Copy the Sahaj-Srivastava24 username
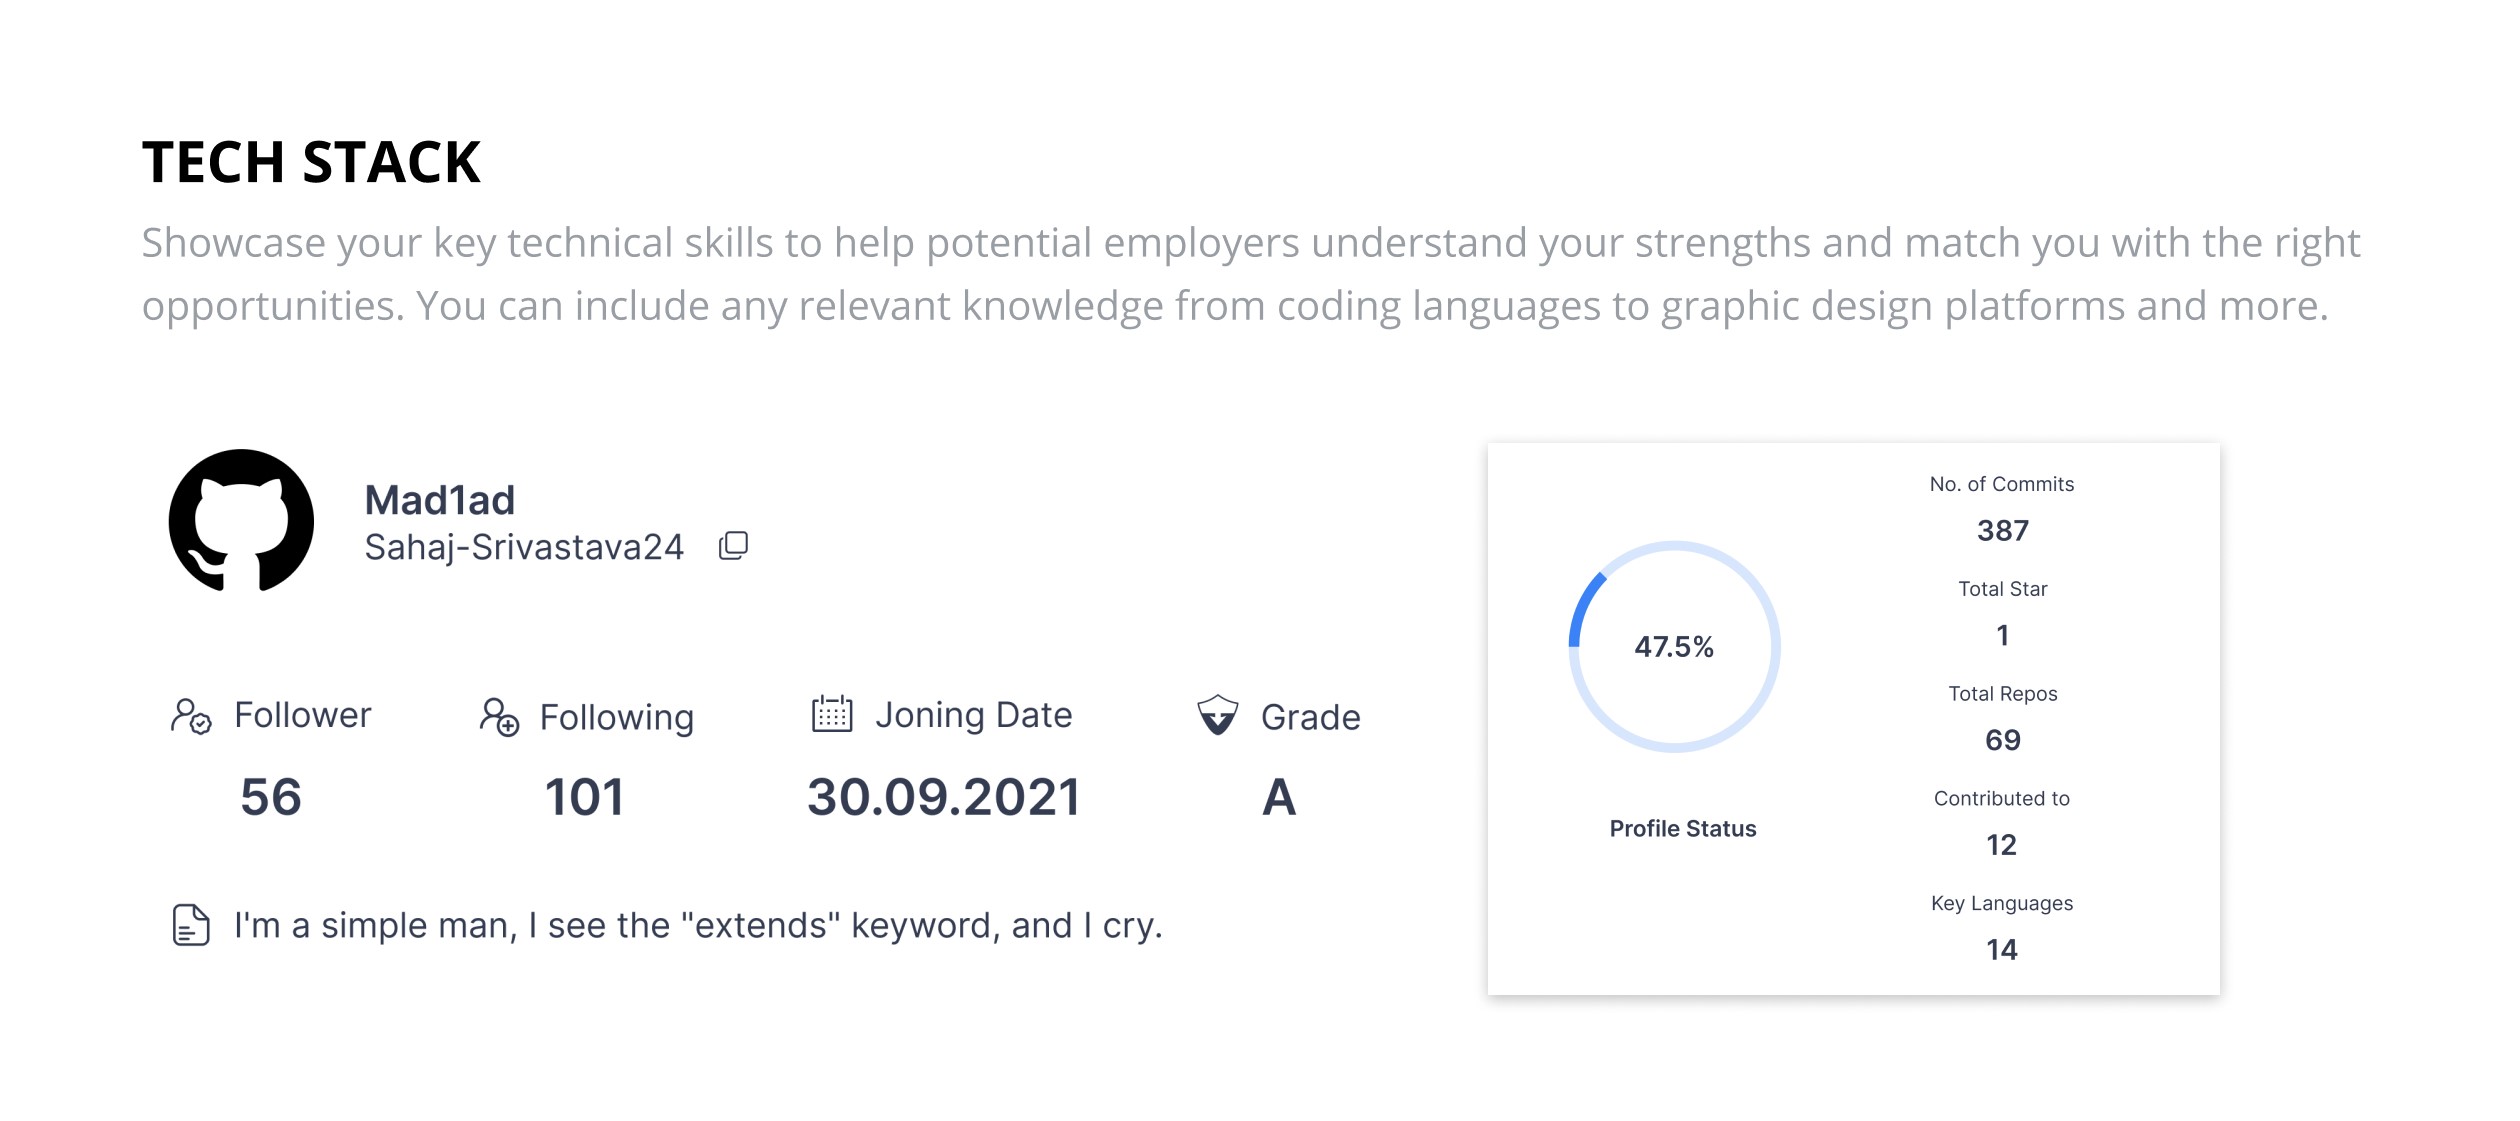Image resolution: width=2520 pixels, height=1121 pixels. (733, 546)
